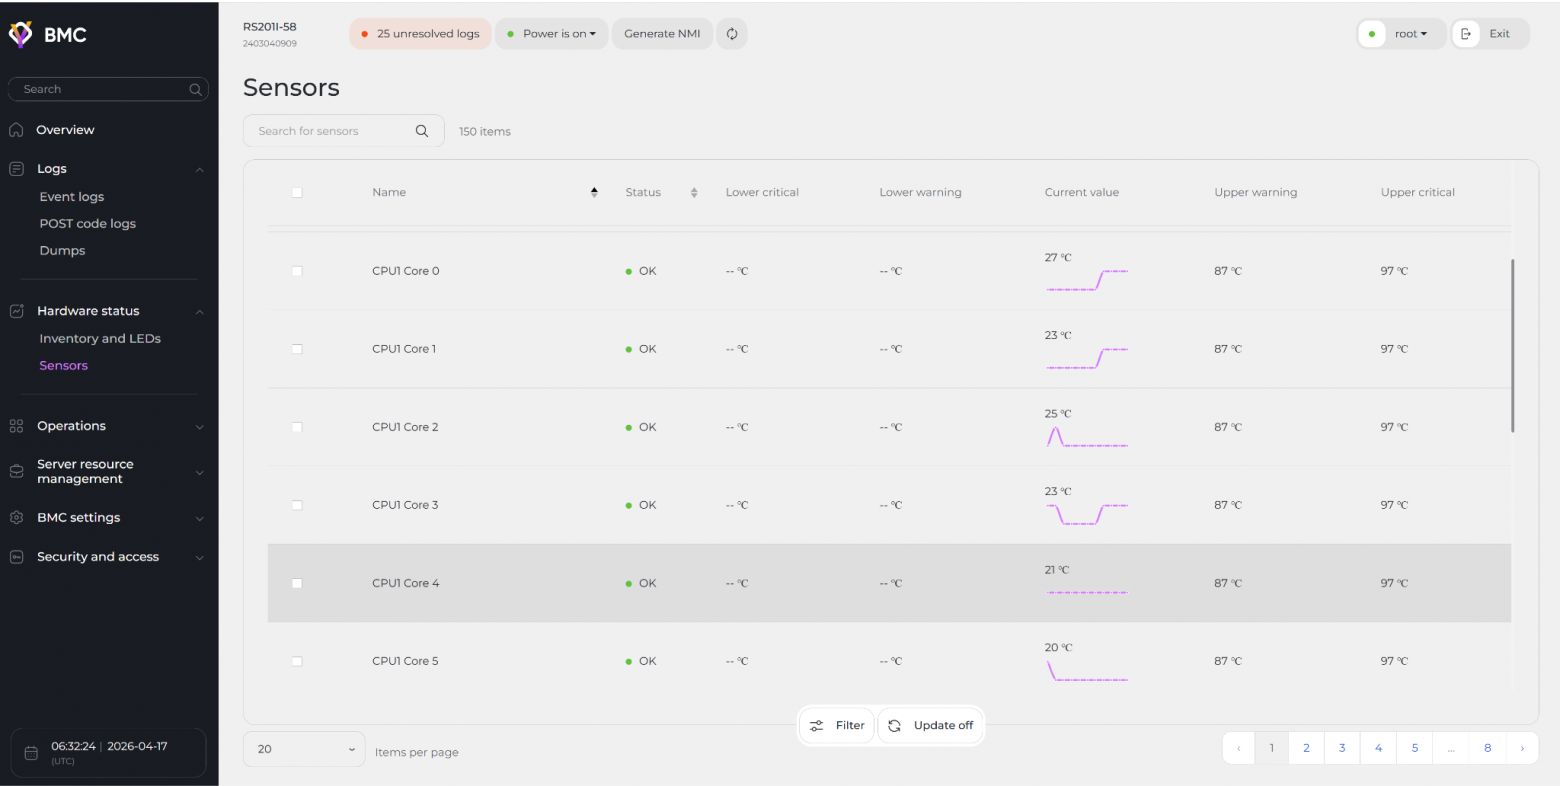Open Inventory and LEDs page

coord(100,339)
